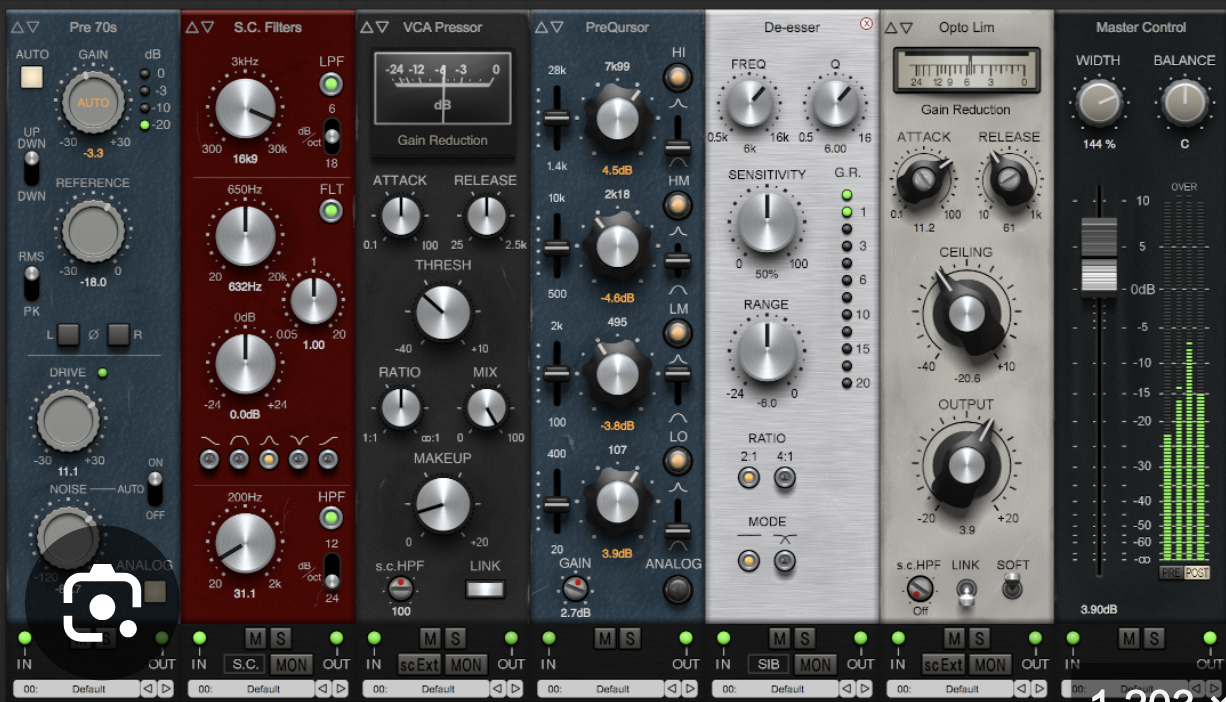This screenshot has height=702, width=1226.
Task: Toggle the AUTO gain button in Pre 70s
Action: click(33, 76)
